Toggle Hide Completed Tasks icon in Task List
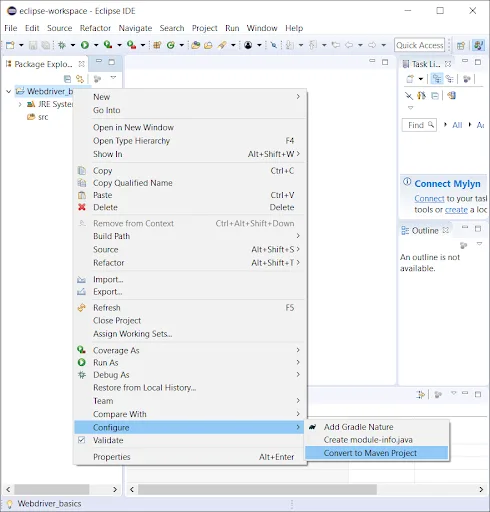The image size is (490, 512). pos(409,96)
